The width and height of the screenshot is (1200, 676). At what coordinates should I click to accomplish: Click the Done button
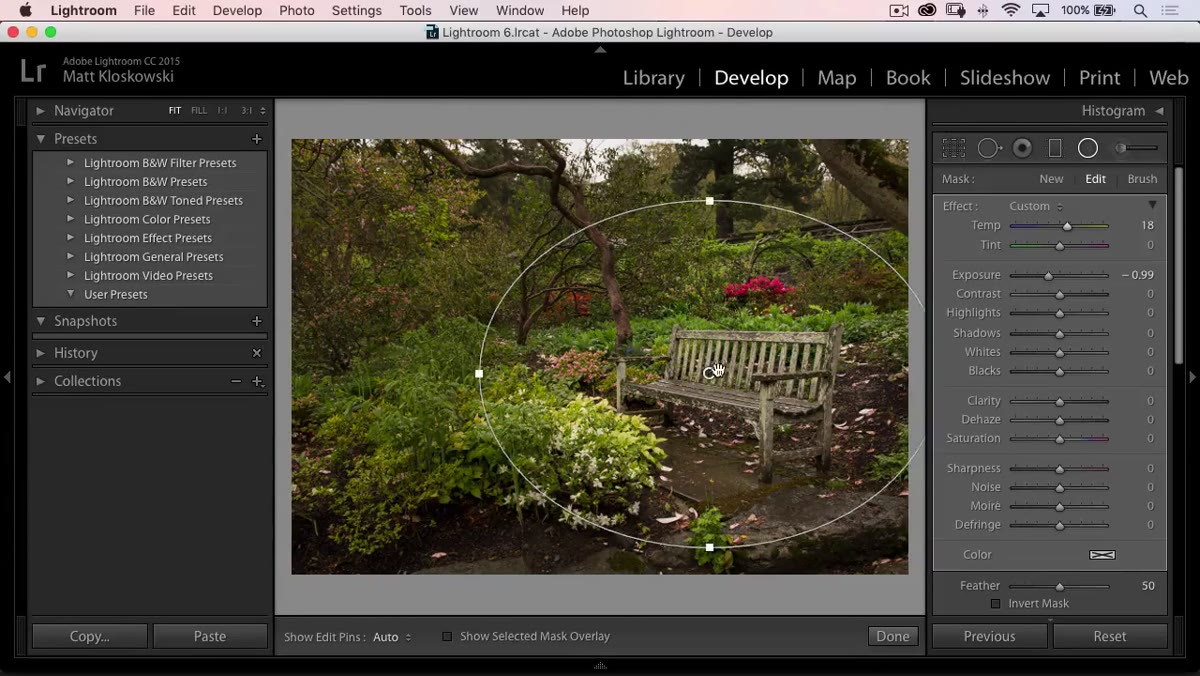893,636
